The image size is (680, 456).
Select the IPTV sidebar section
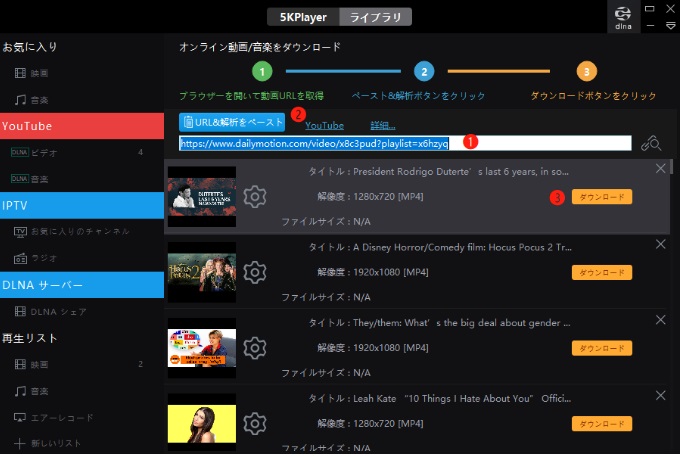click(x=82, y=205)
